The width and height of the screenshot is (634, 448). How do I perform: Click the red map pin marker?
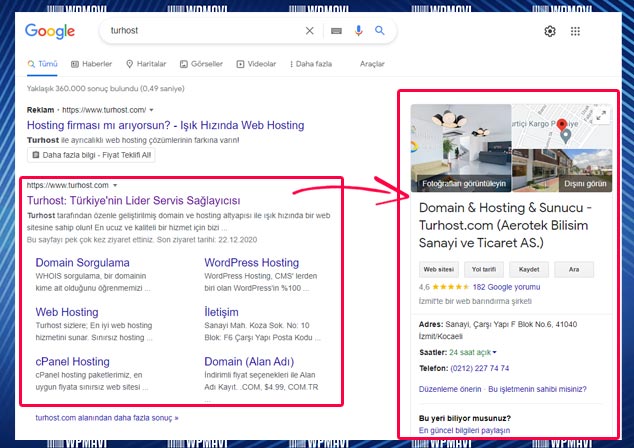tap(562, 125)
